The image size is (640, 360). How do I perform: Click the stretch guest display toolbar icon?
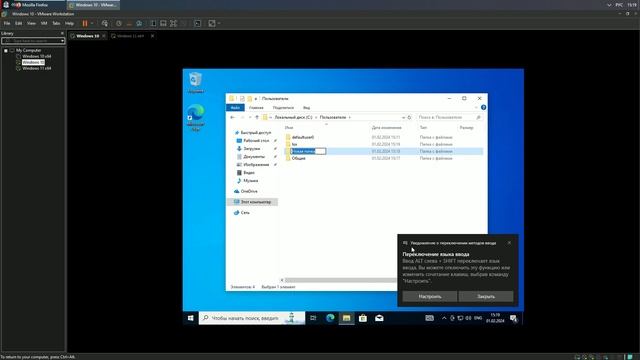pos(212,24)
